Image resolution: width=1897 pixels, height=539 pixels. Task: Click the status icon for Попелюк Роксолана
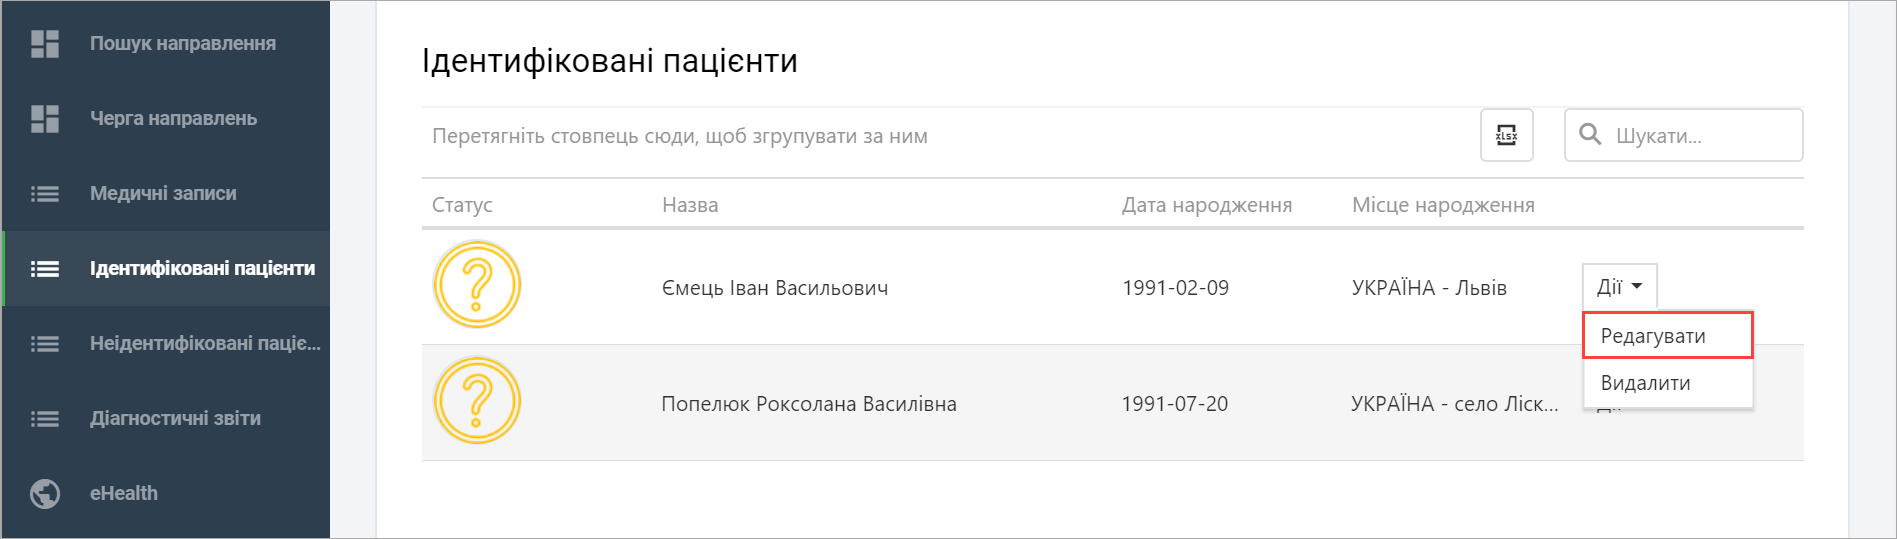pyautogui.click(x=477, y=401)
